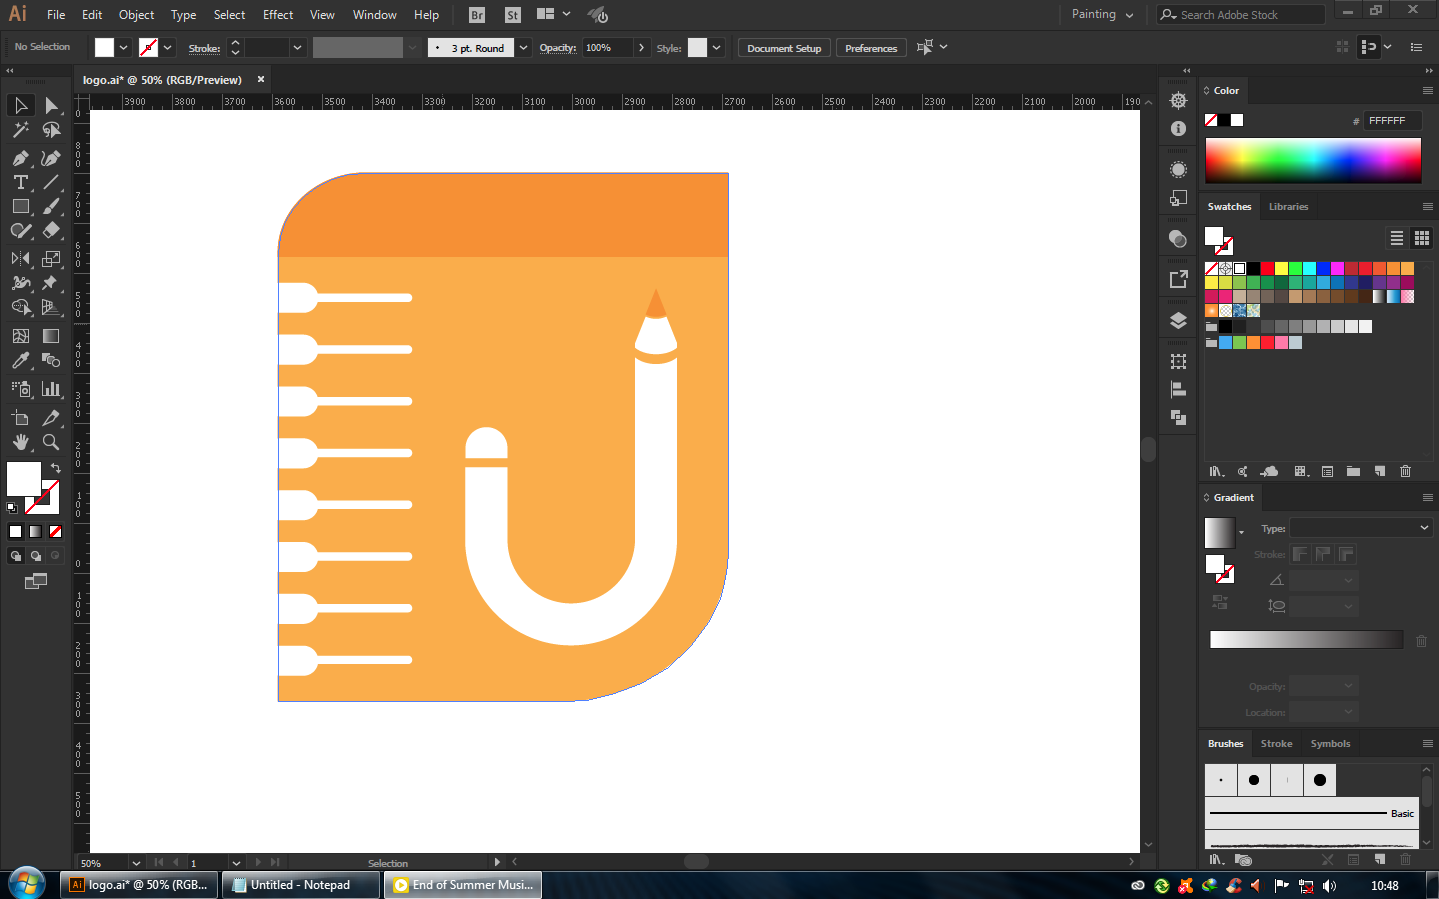Screen dimensions: 1439x899
Task: Select the Line Segment tool
Action: (x=51, y=182)
